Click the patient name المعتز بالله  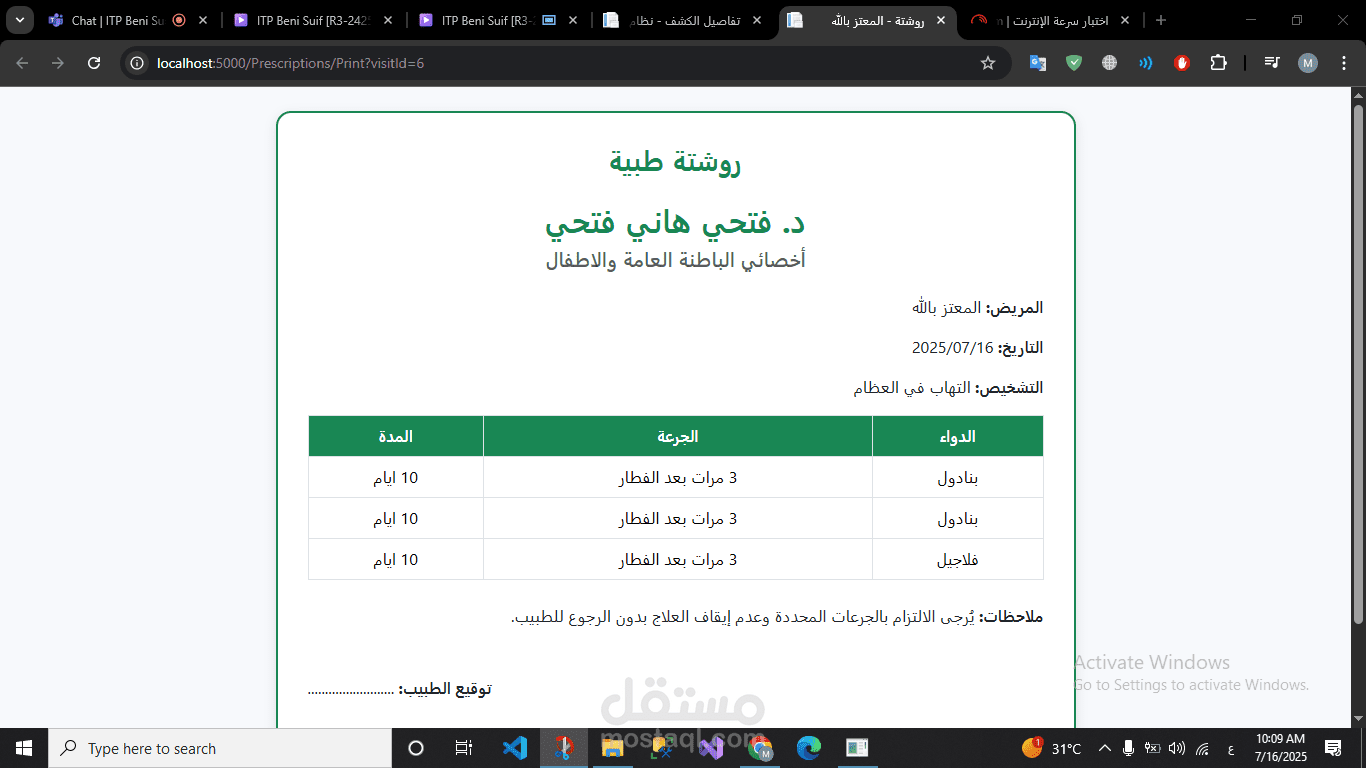[x=946, y=308]
